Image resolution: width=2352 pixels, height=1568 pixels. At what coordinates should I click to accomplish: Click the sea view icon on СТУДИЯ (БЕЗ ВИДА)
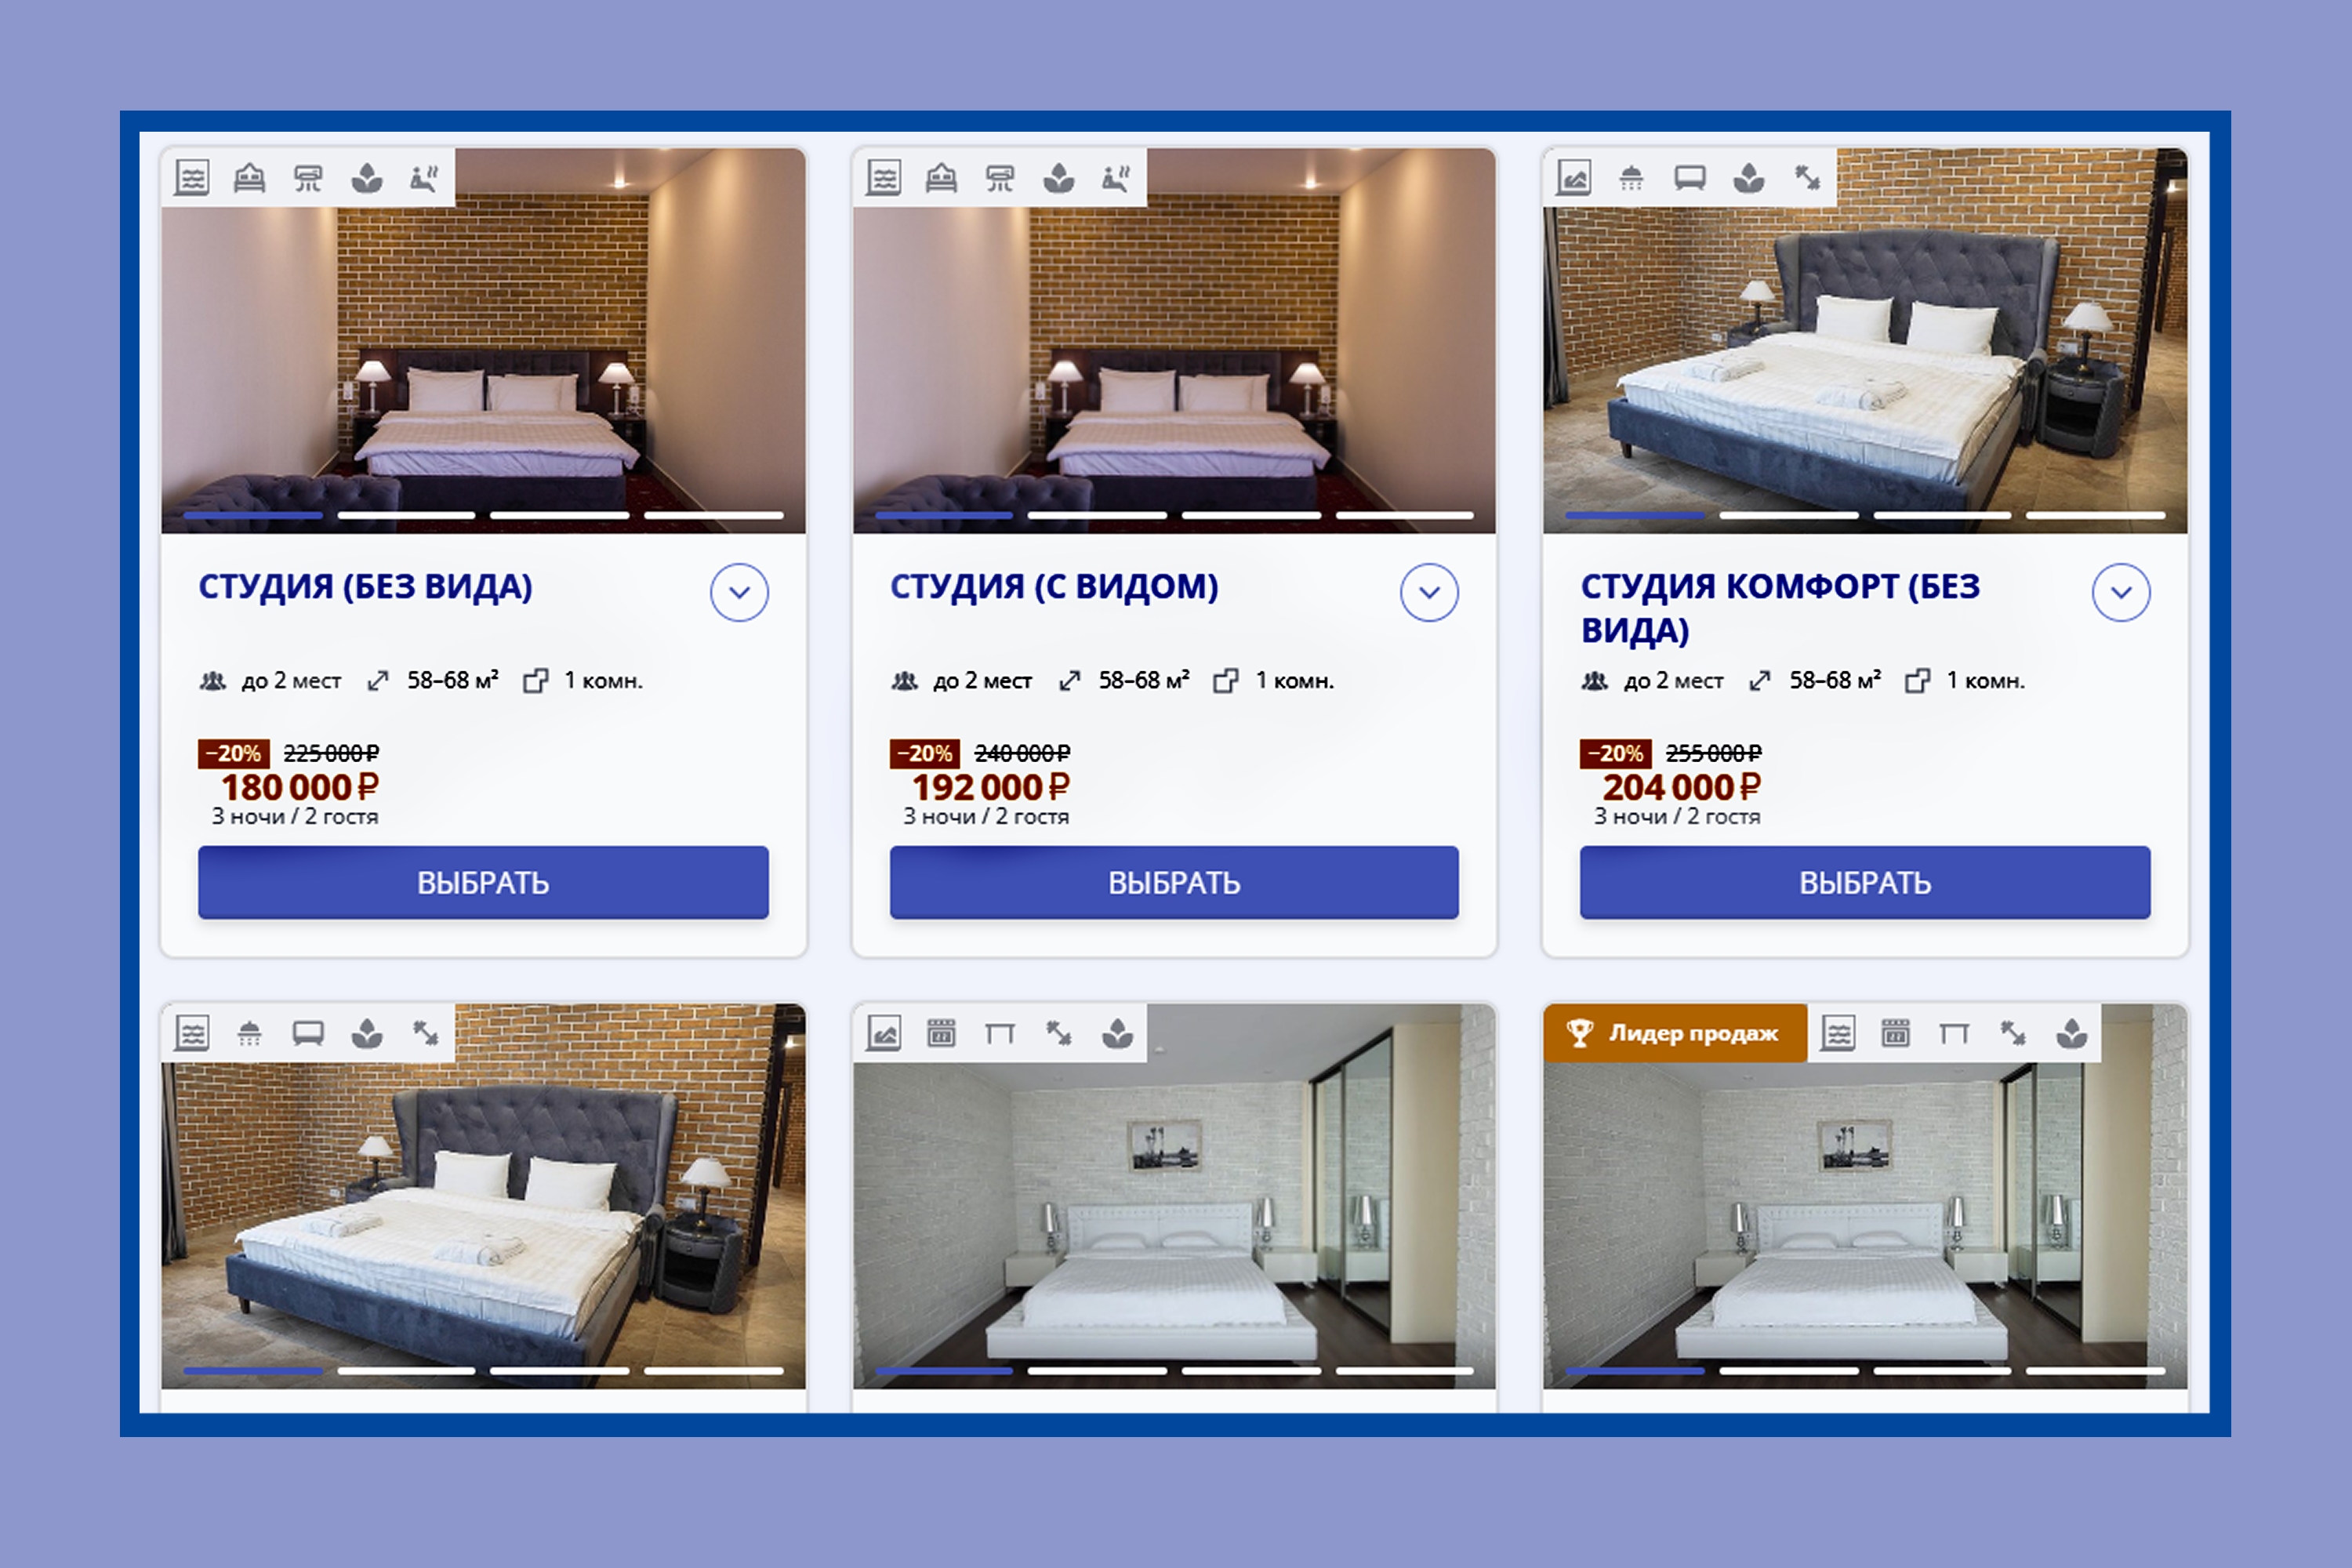192,178
